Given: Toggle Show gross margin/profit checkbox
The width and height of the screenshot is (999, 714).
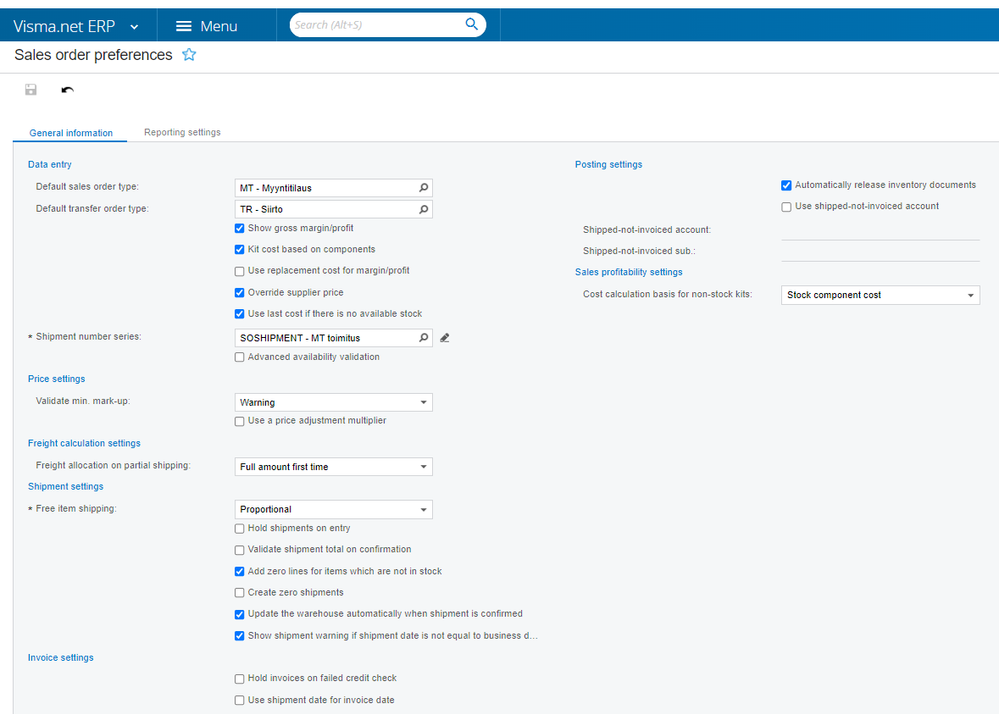Looking at the screenshot, I should click(240, 228).
